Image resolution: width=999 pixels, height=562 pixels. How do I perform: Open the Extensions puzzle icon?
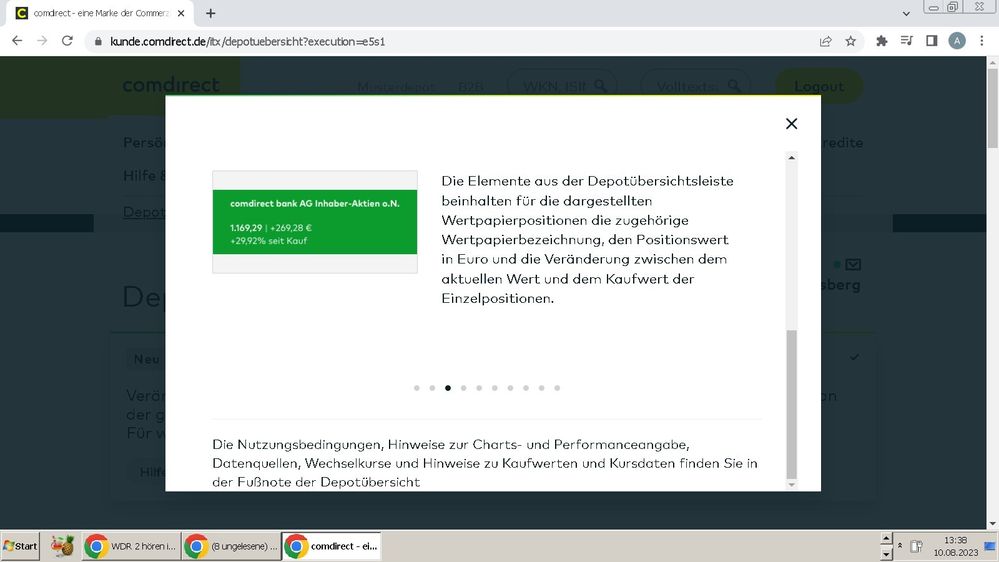click(882, 41)
